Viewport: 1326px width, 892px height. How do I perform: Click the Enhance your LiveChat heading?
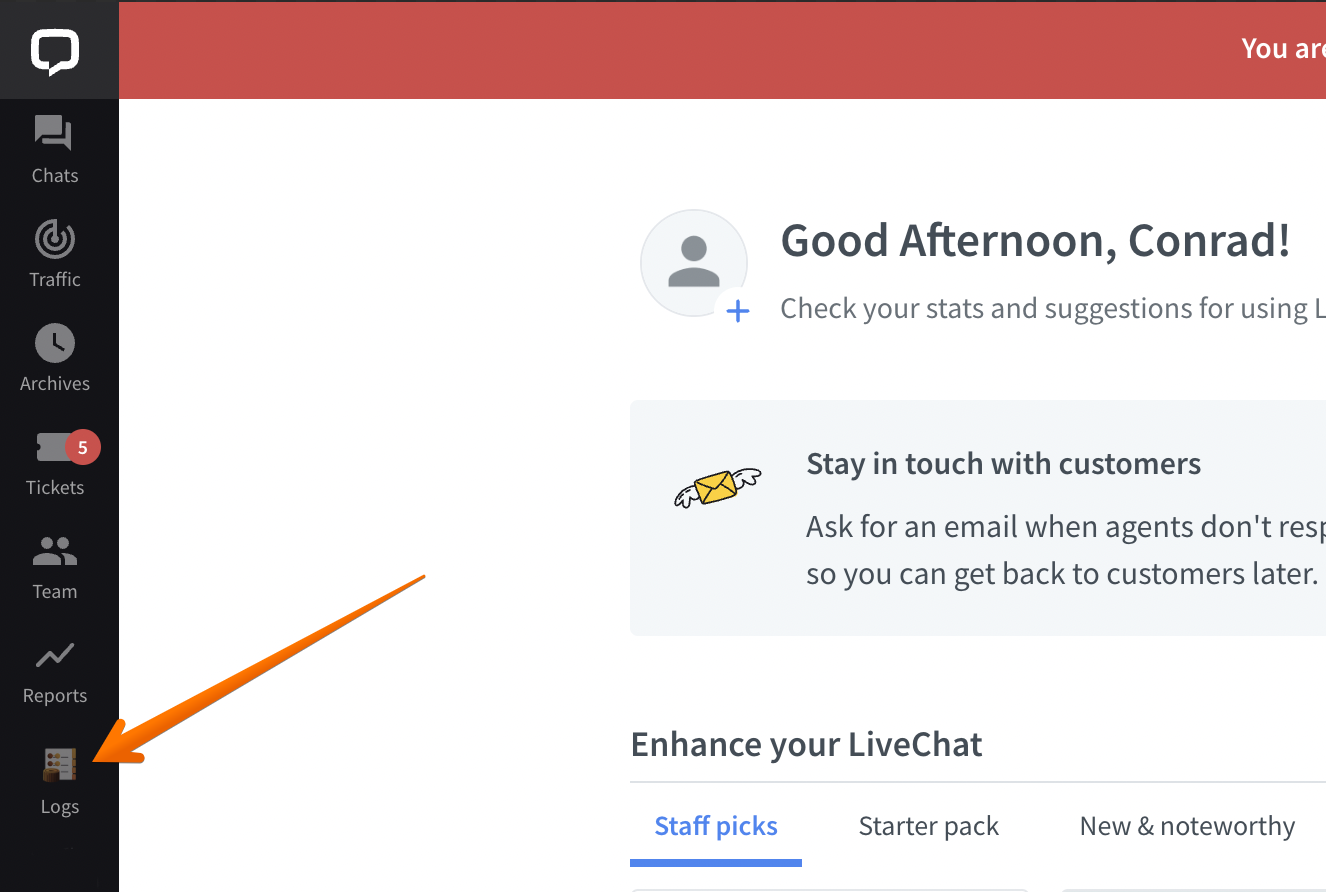(x=806, y=744)
